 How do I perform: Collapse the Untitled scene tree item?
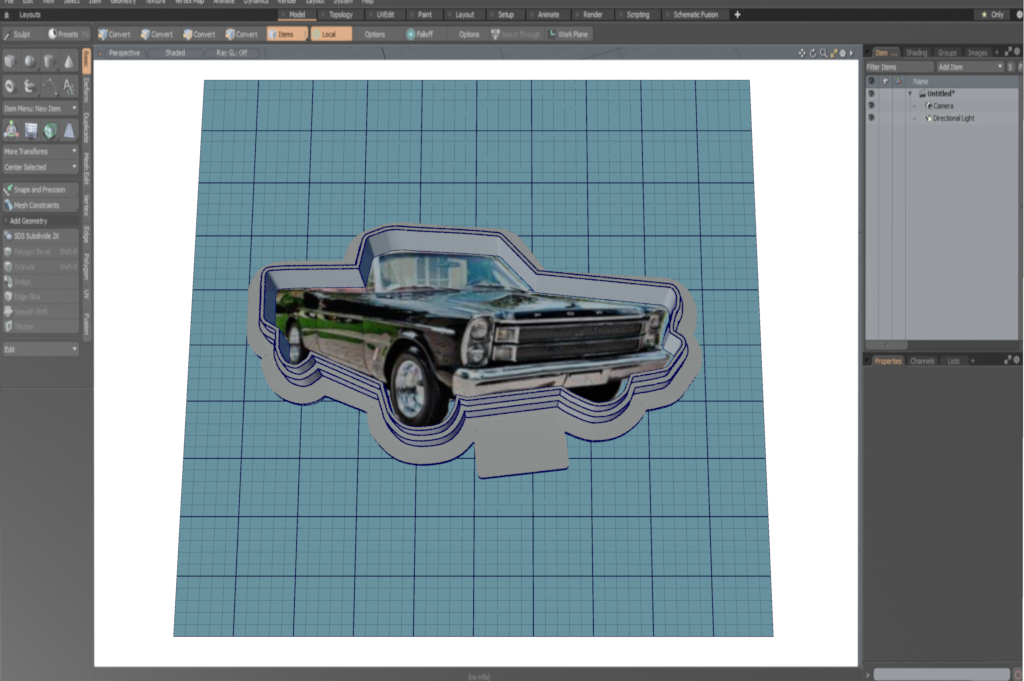tap(910, 93)
